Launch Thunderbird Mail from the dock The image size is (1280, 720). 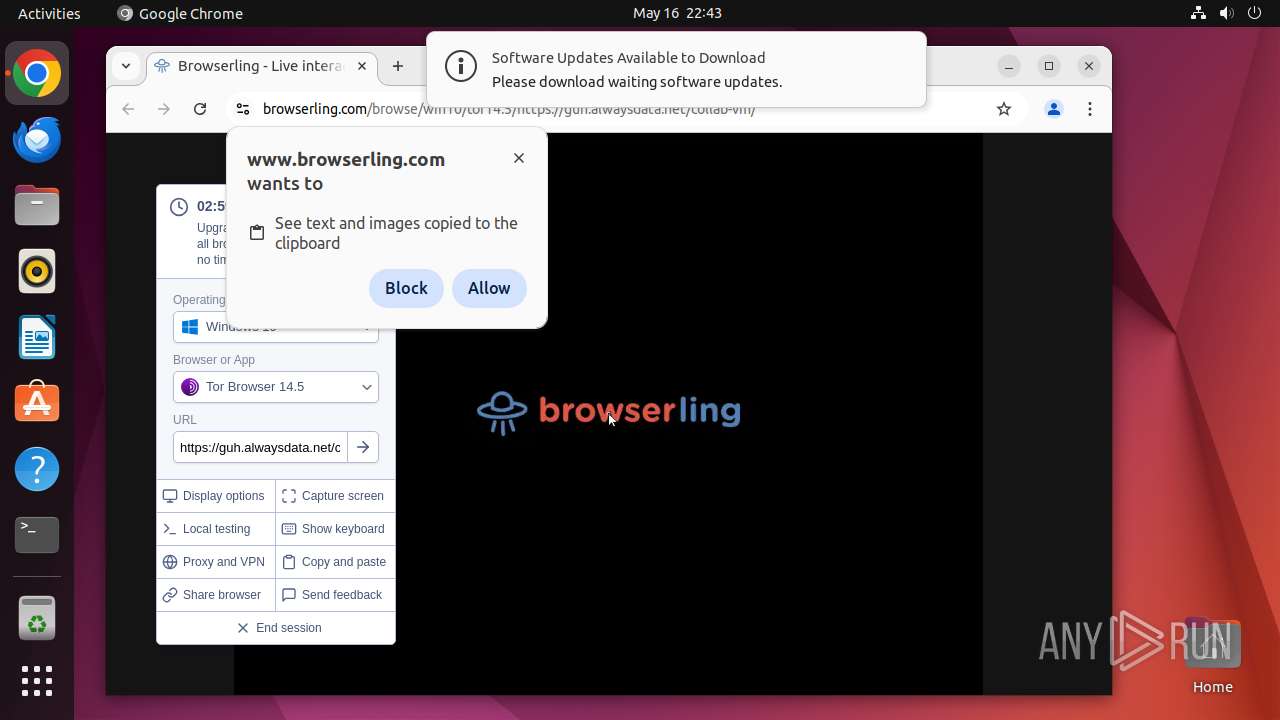click(37, 140)
